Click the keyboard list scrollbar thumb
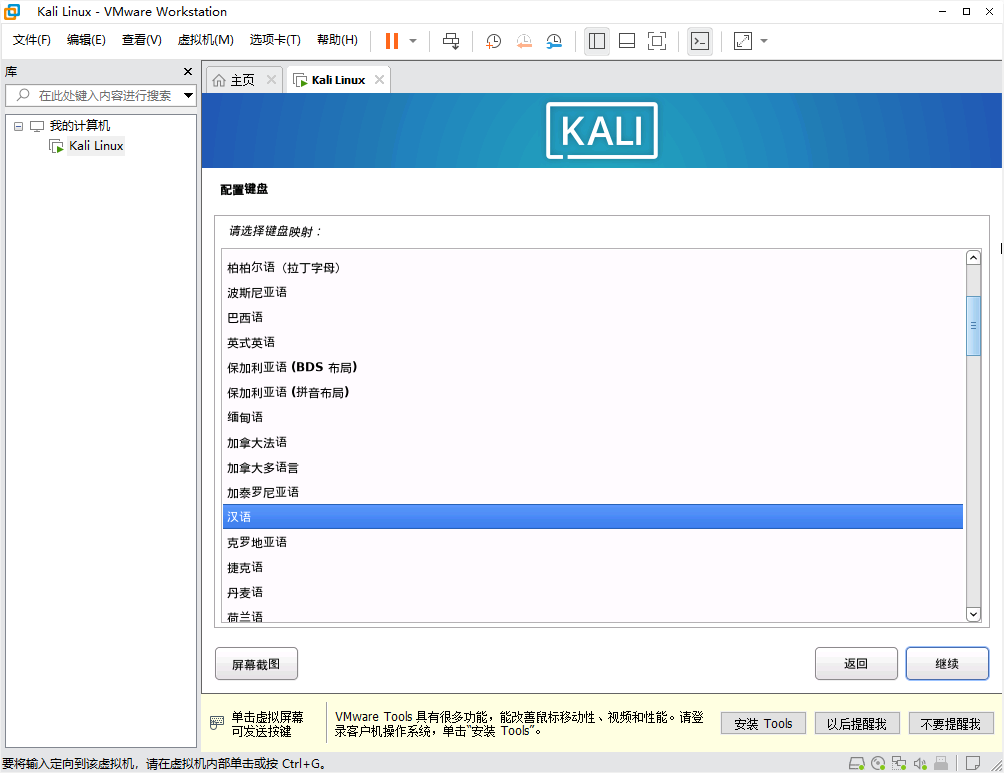This screenshot has width=1004, height=773. [x=973, y=325]
